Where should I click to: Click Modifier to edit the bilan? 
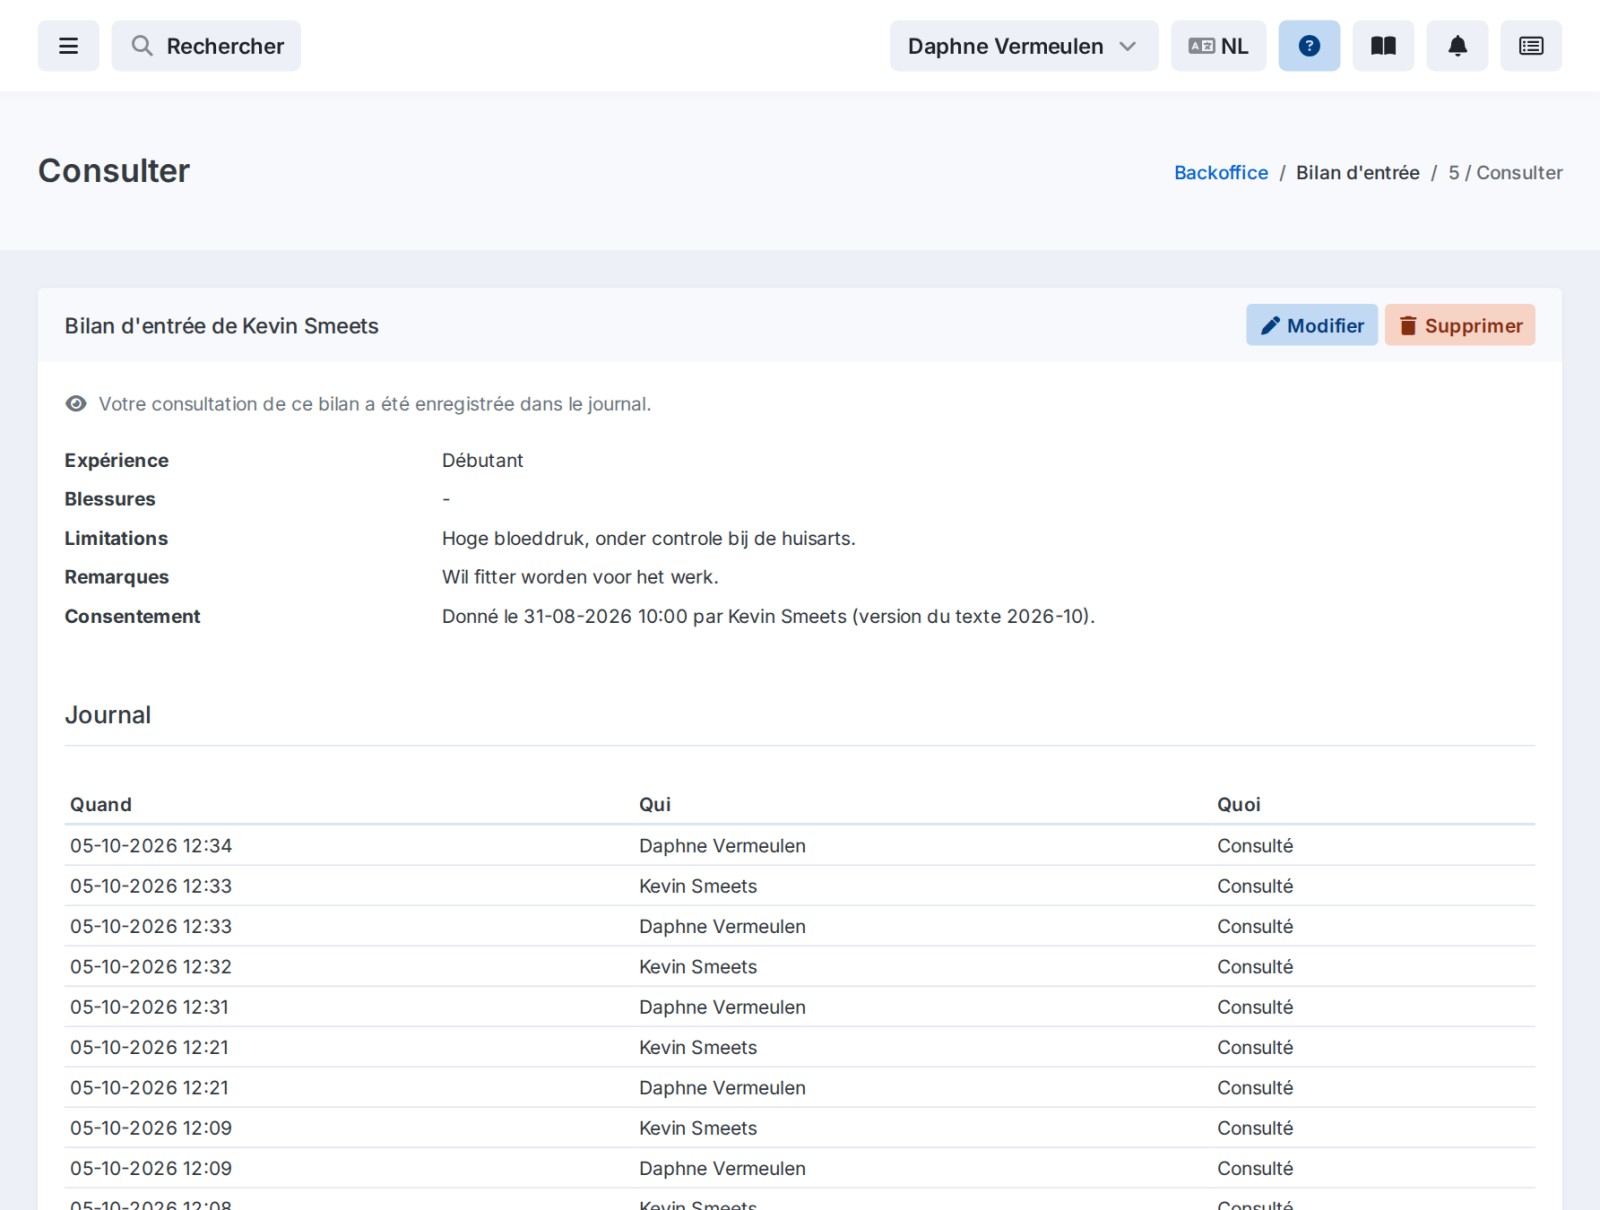tap(1312, 325)
